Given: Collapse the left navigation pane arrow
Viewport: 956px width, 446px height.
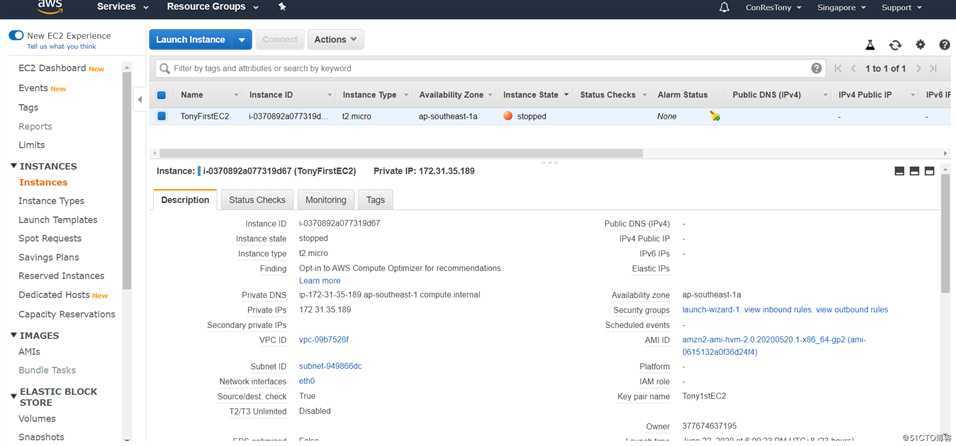Looking at the screenshot, I should coord(140,99).
